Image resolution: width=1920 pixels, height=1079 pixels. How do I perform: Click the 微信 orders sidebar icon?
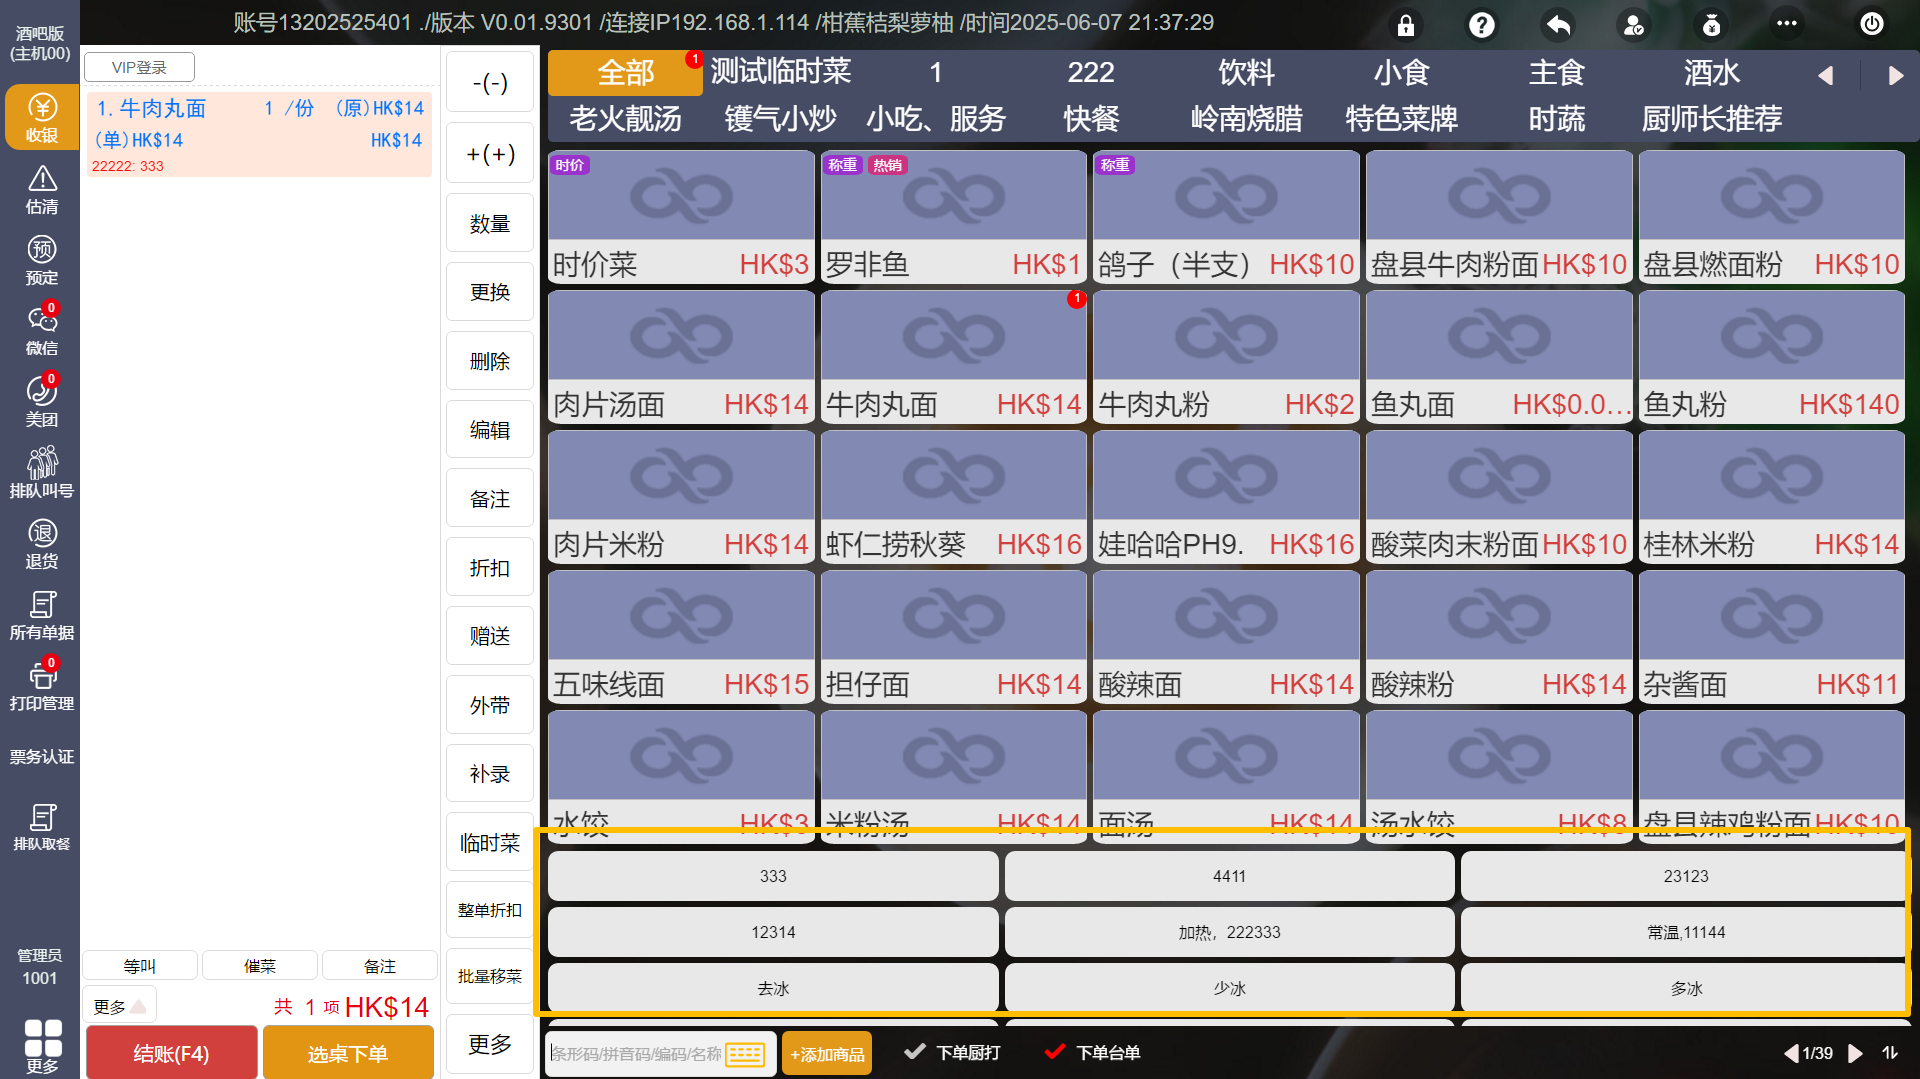pos(41,331)
